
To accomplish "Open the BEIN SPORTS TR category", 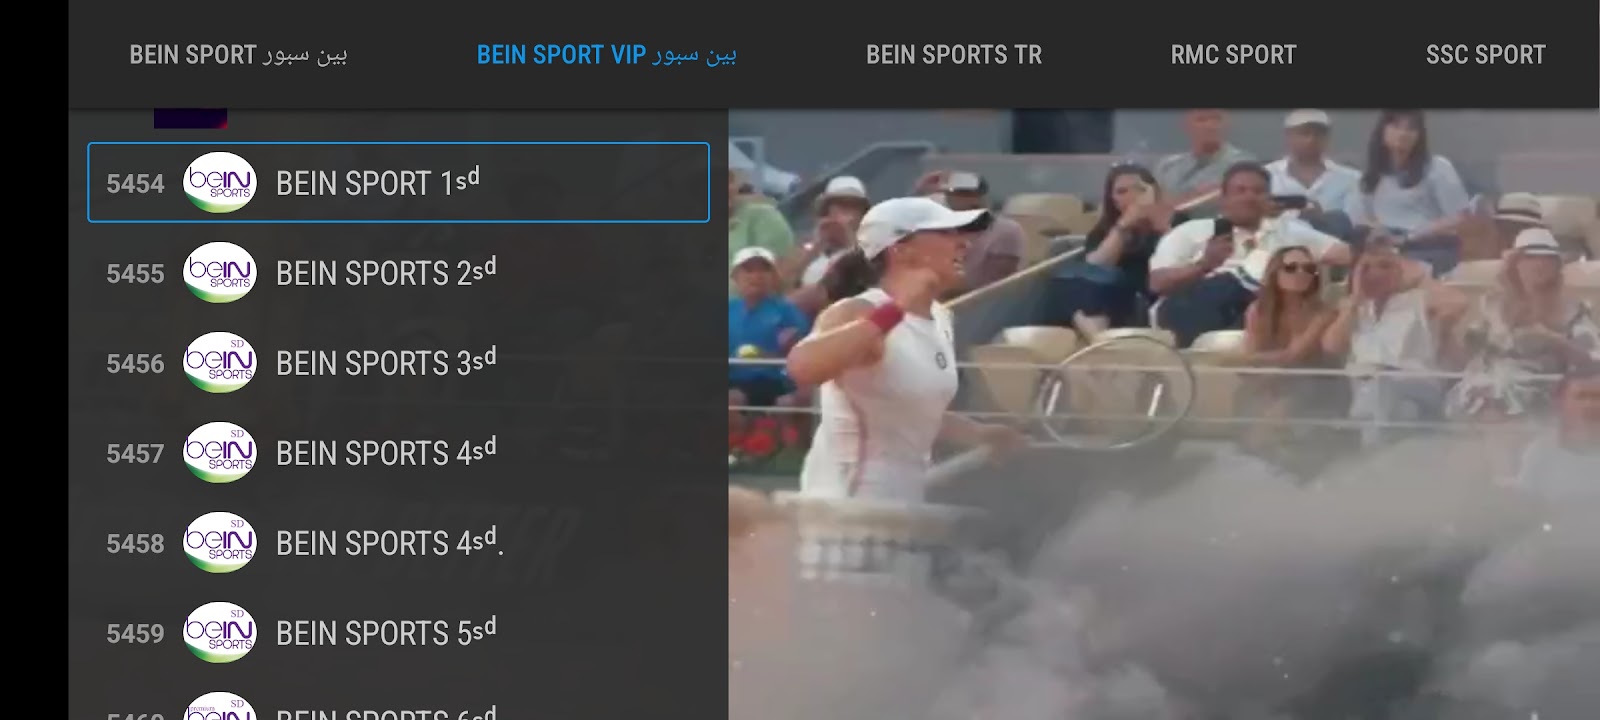I will point(954,54).
